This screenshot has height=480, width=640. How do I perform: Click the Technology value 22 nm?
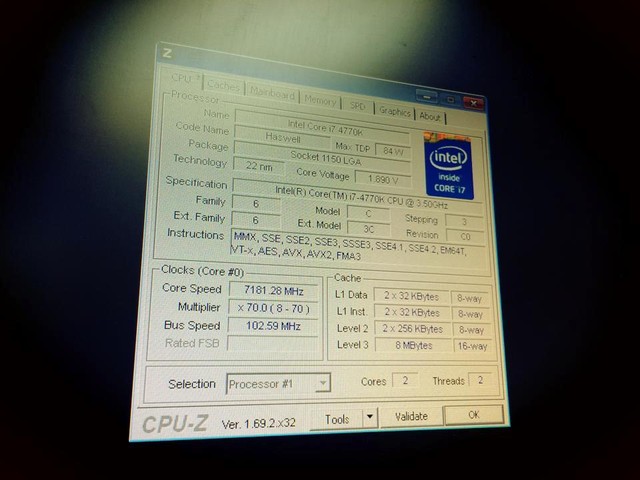click(259, 166)
